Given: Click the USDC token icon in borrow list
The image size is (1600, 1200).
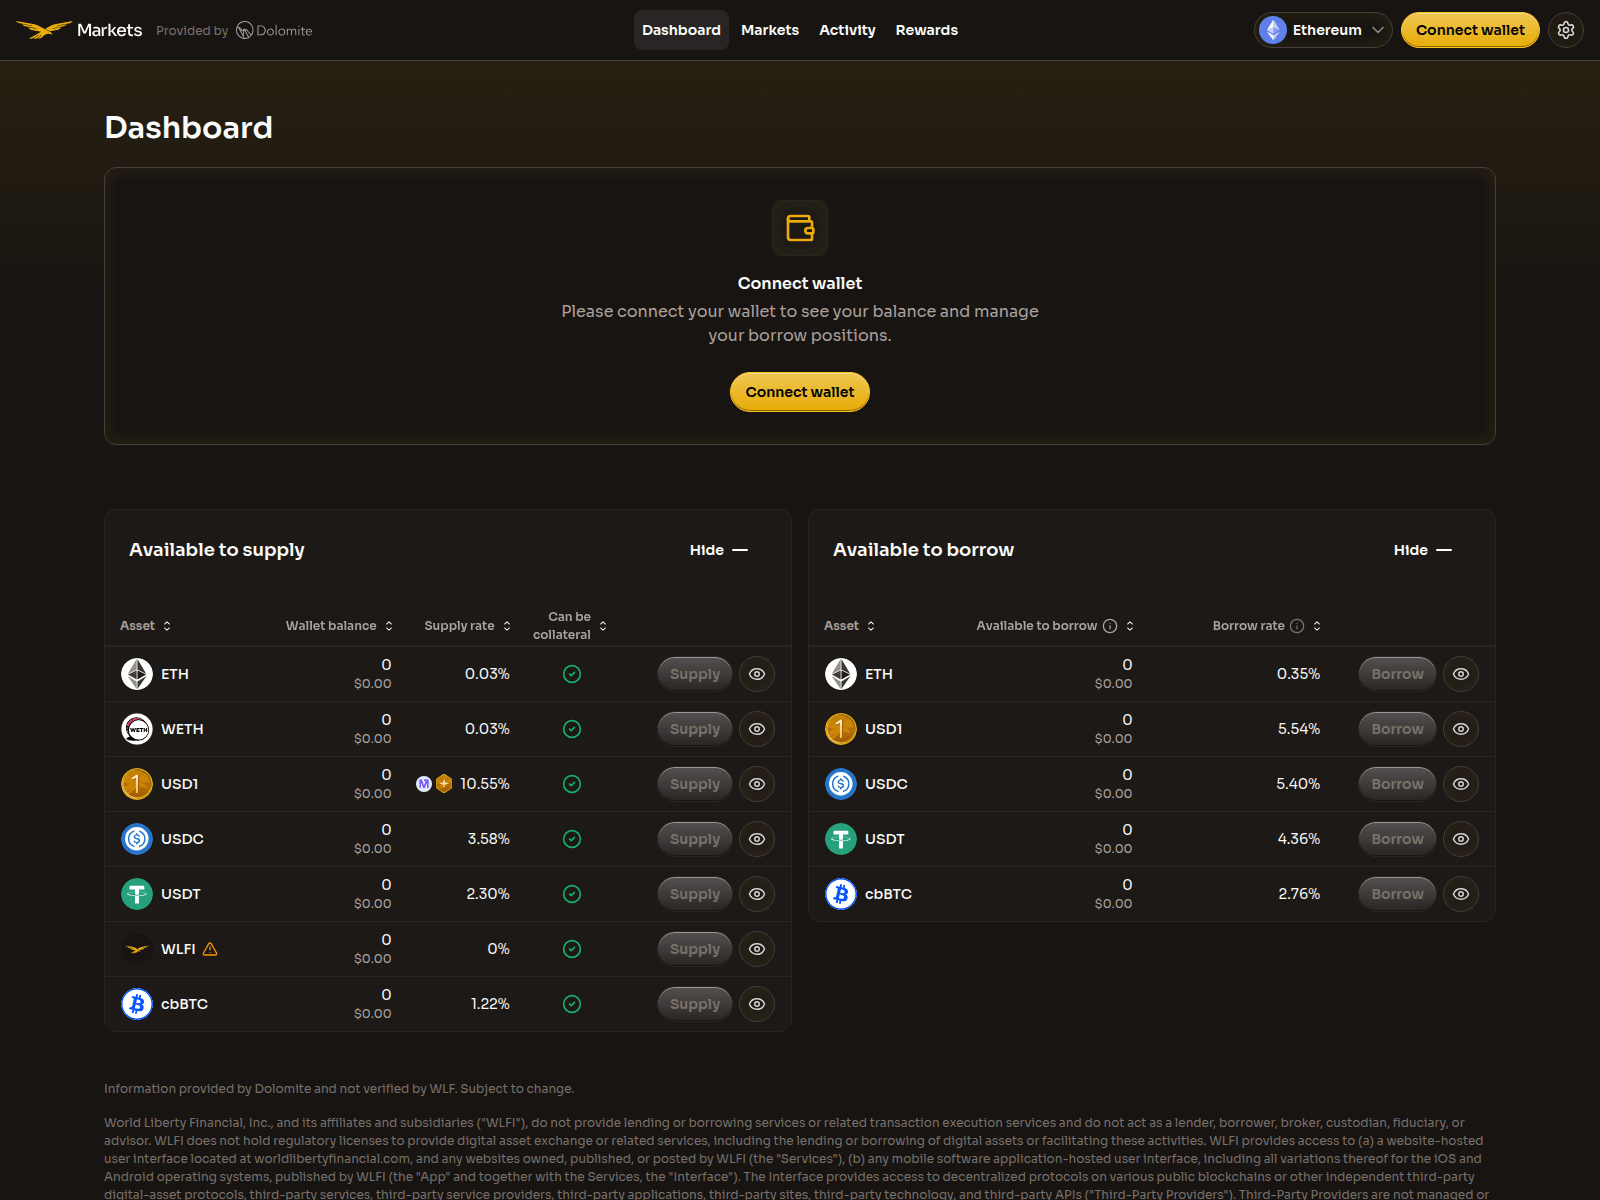Looking at the screenshot, I should pyautogui.click(x=841, y=784).
